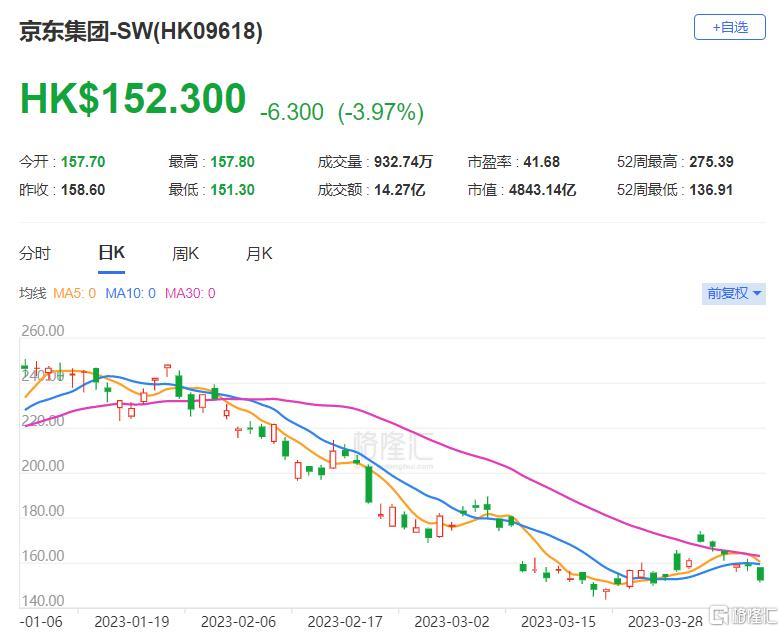Expand the 前复权 adjustment dropdown

point(734,293)
